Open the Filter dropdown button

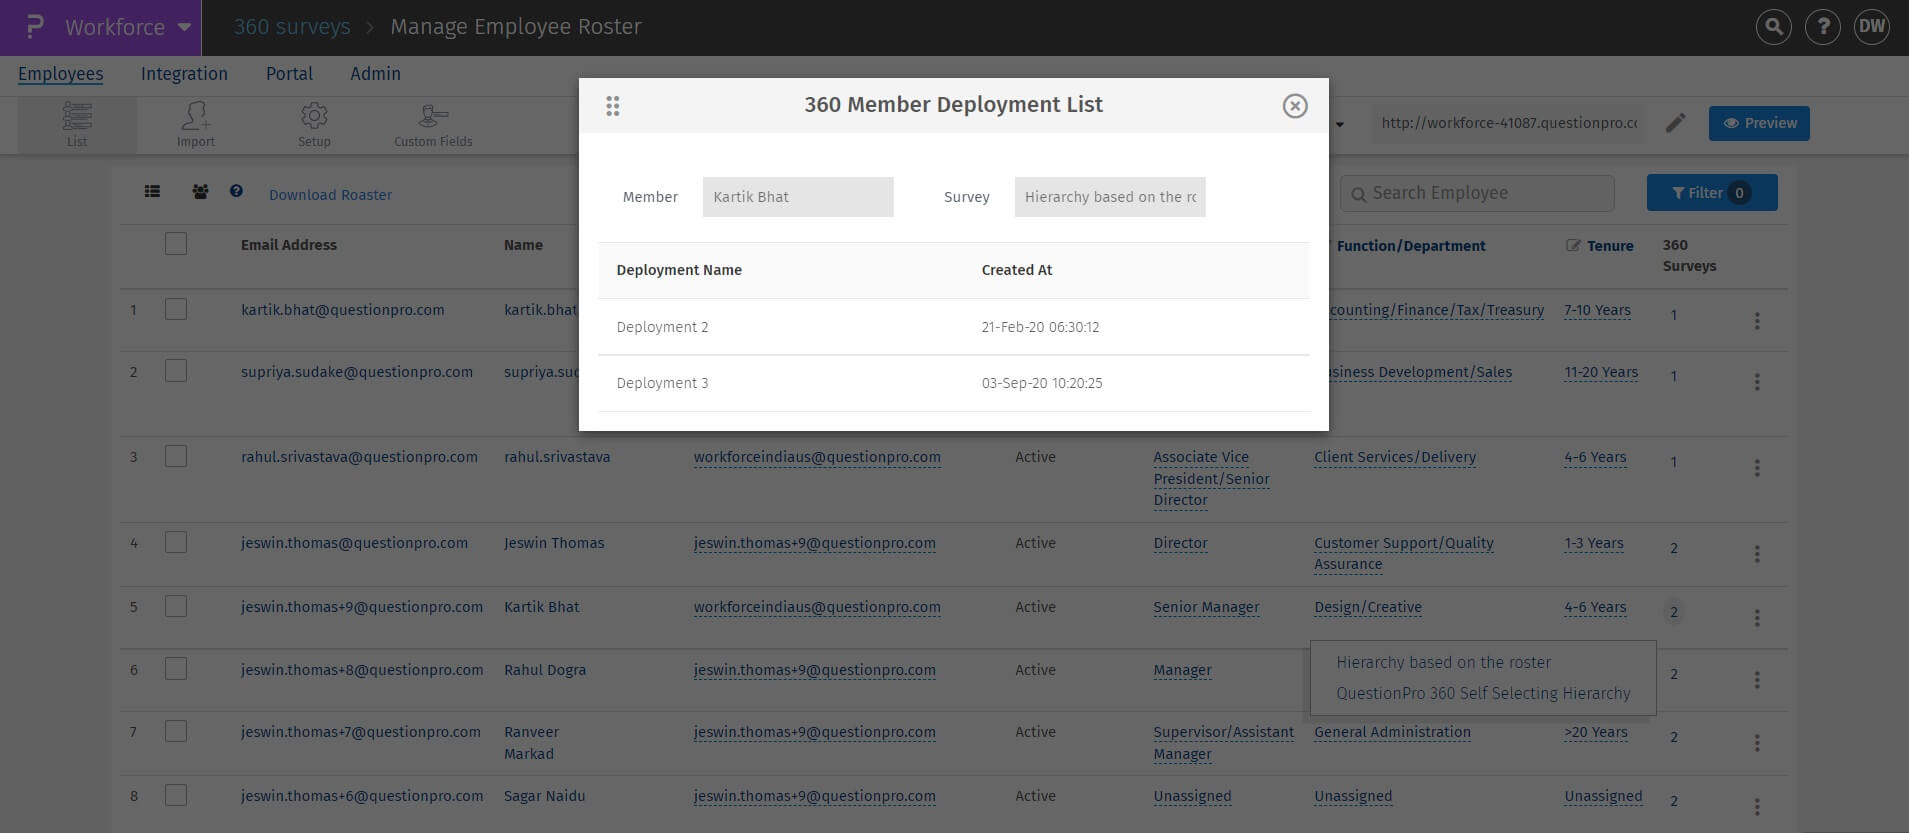(x=1712, y=193)
